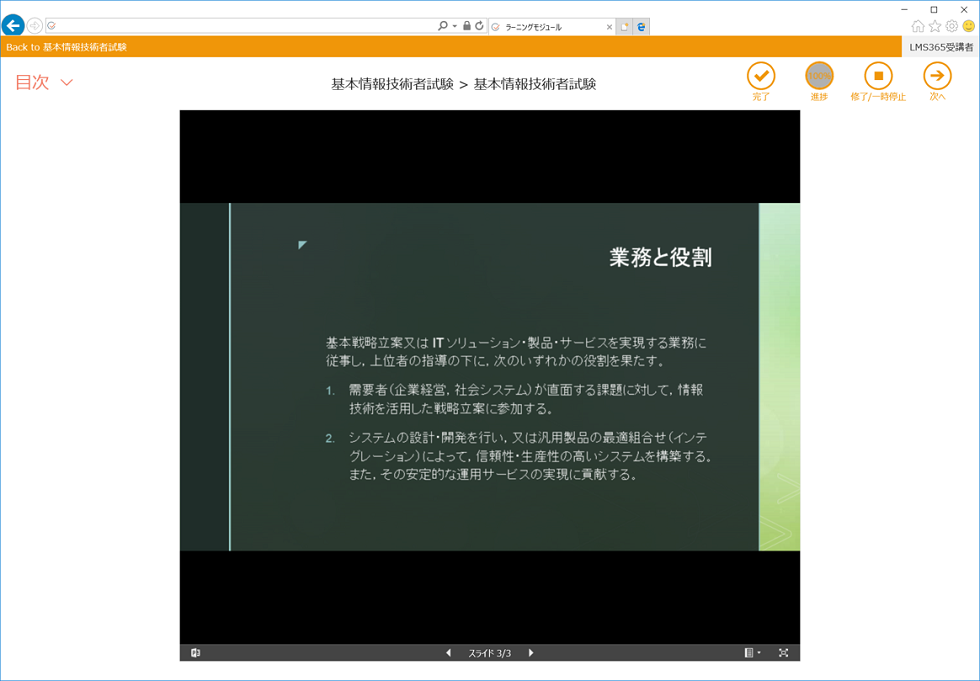Image resolution: width=980 pixels, height=681 pixels.
Task: Click the 完了 checkmark icon
Action: point(760,76)
